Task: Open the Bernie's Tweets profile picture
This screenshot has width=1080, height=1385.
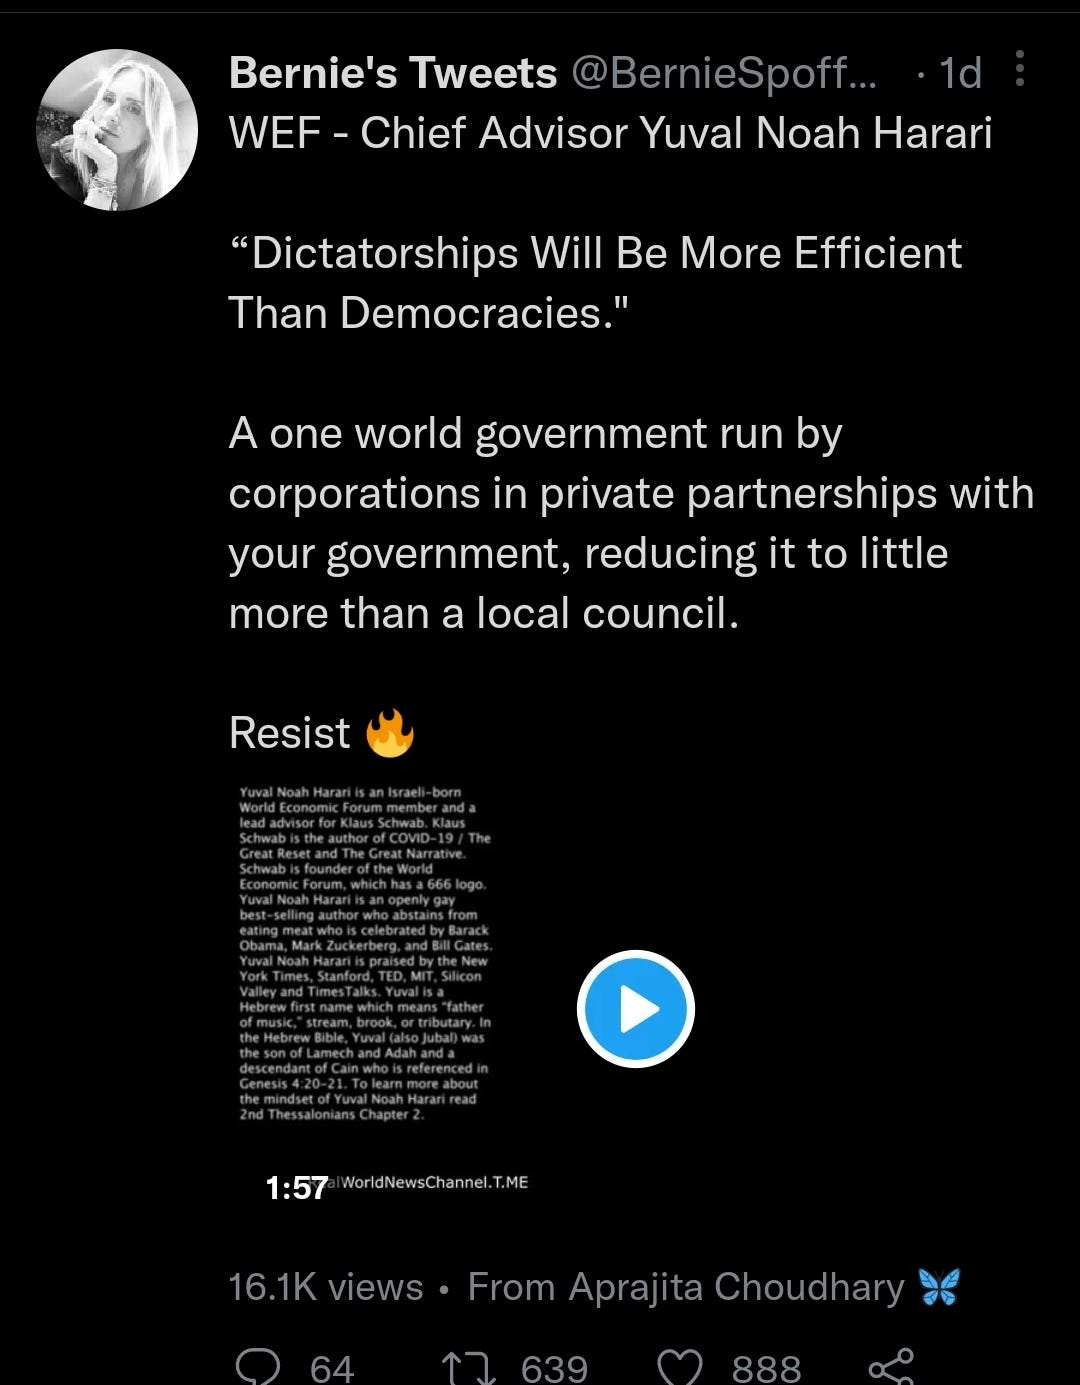Action: click(117, 130)
